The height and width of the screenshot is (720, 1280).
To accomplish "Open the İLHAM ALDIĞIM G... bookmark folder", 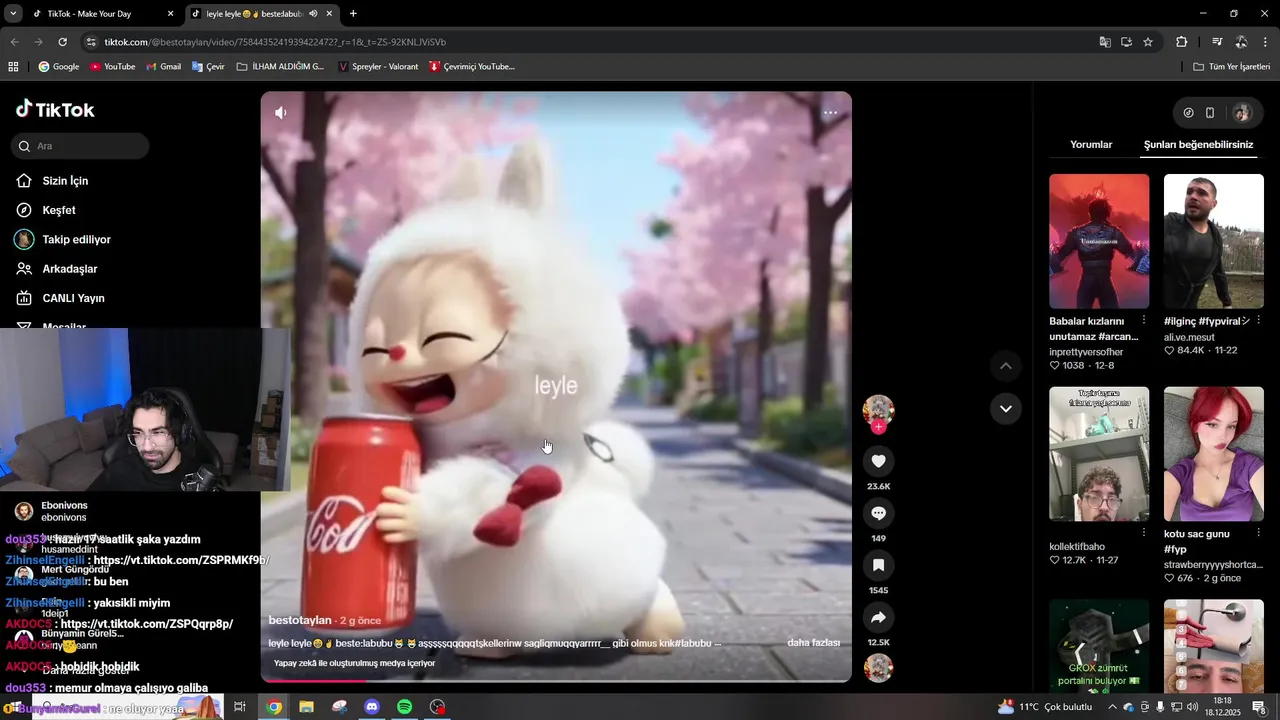I will click(280, 66).
